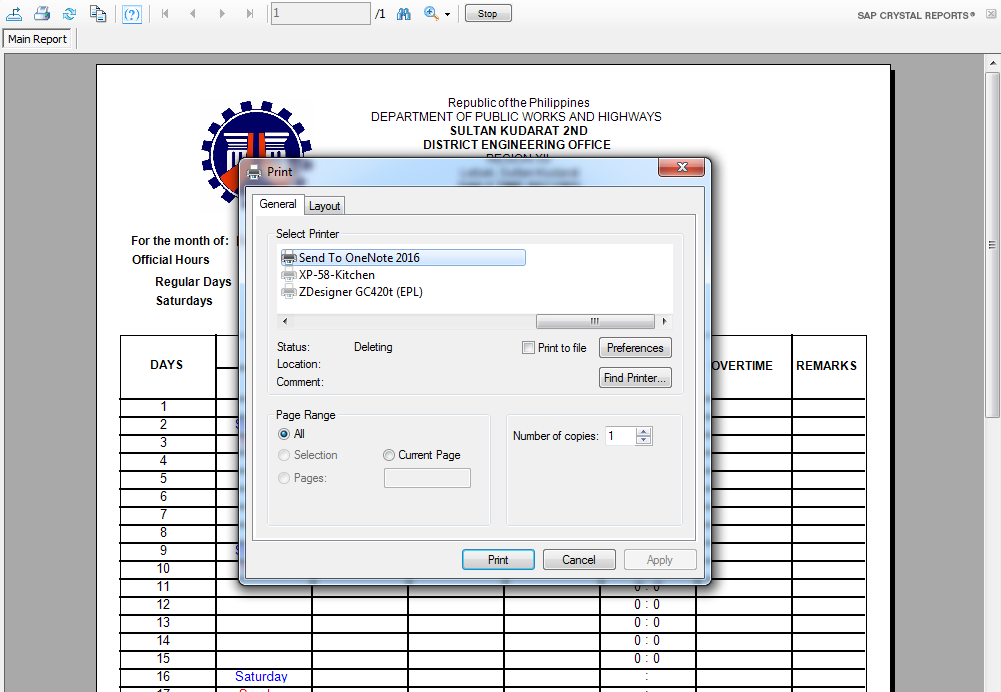Enable the Print to file checkbox

528,347
